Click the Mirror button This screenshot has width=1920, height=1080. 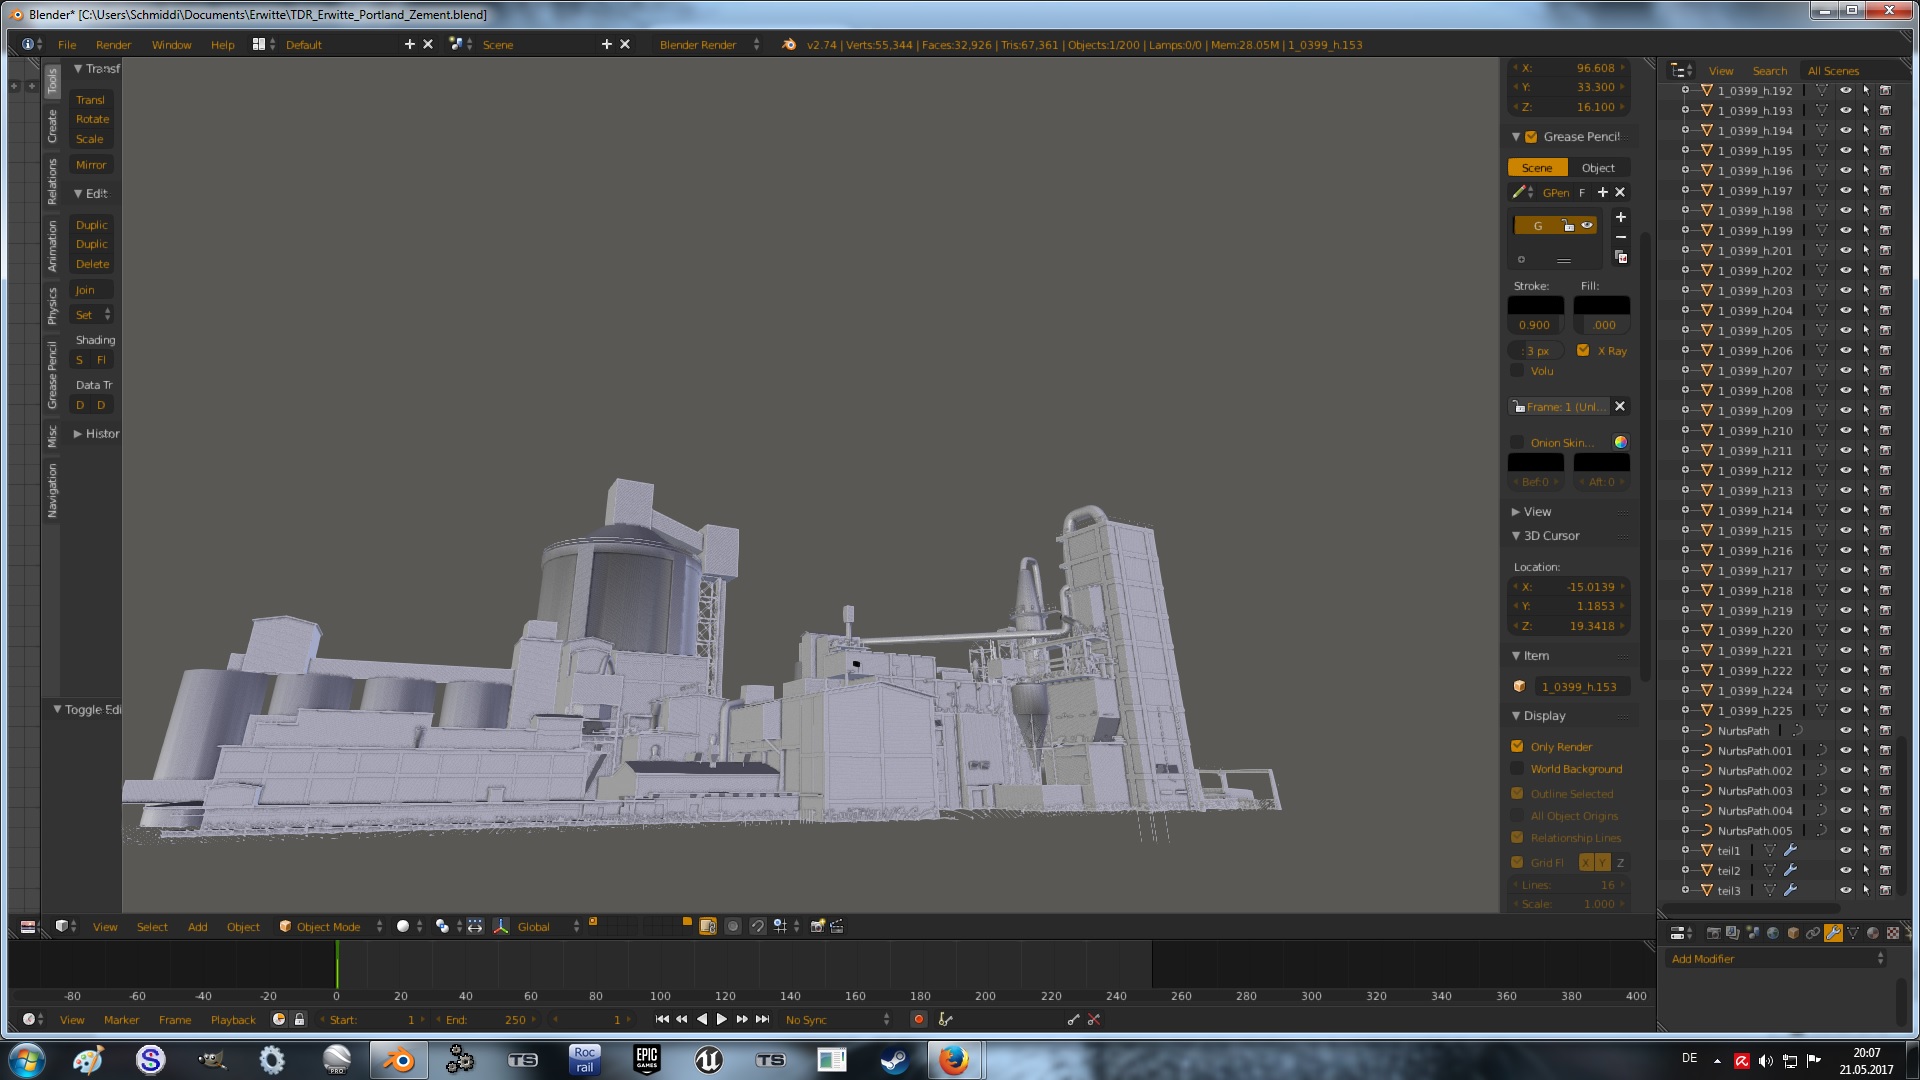[91, 165]
